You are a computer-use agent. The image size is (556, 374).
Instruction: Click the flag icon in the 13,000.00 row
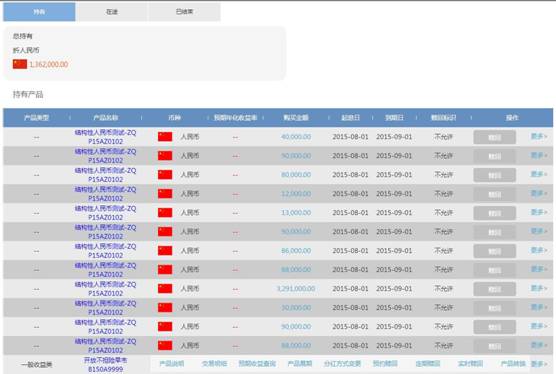pos(165,213)
